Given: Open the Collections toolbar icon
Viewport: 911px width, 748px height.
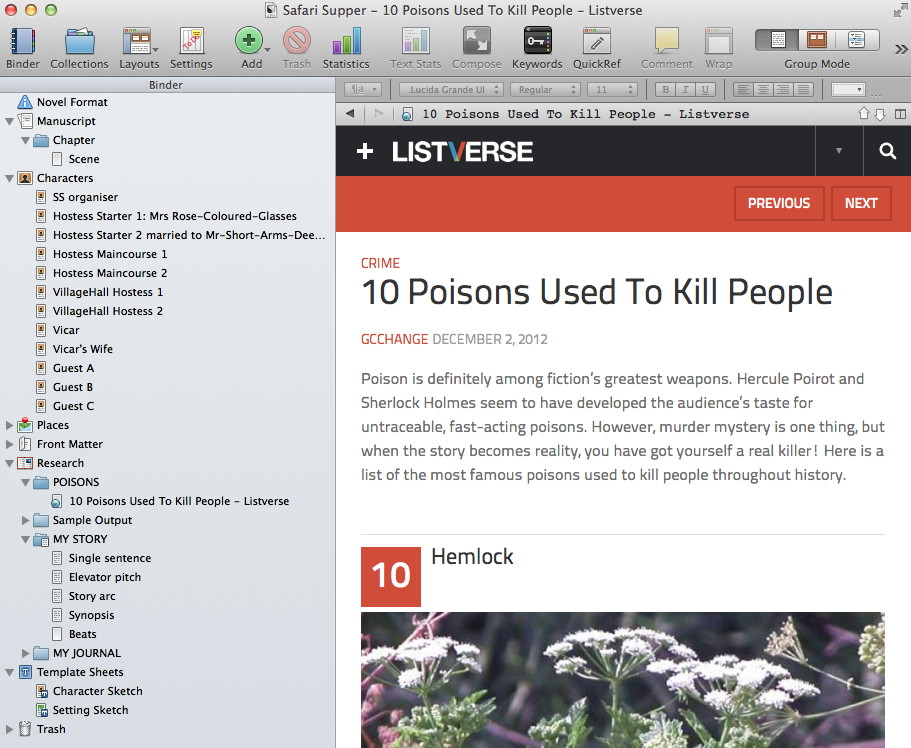Looking at the screenshot, I should pyautogui.click(x=79, y=42).
